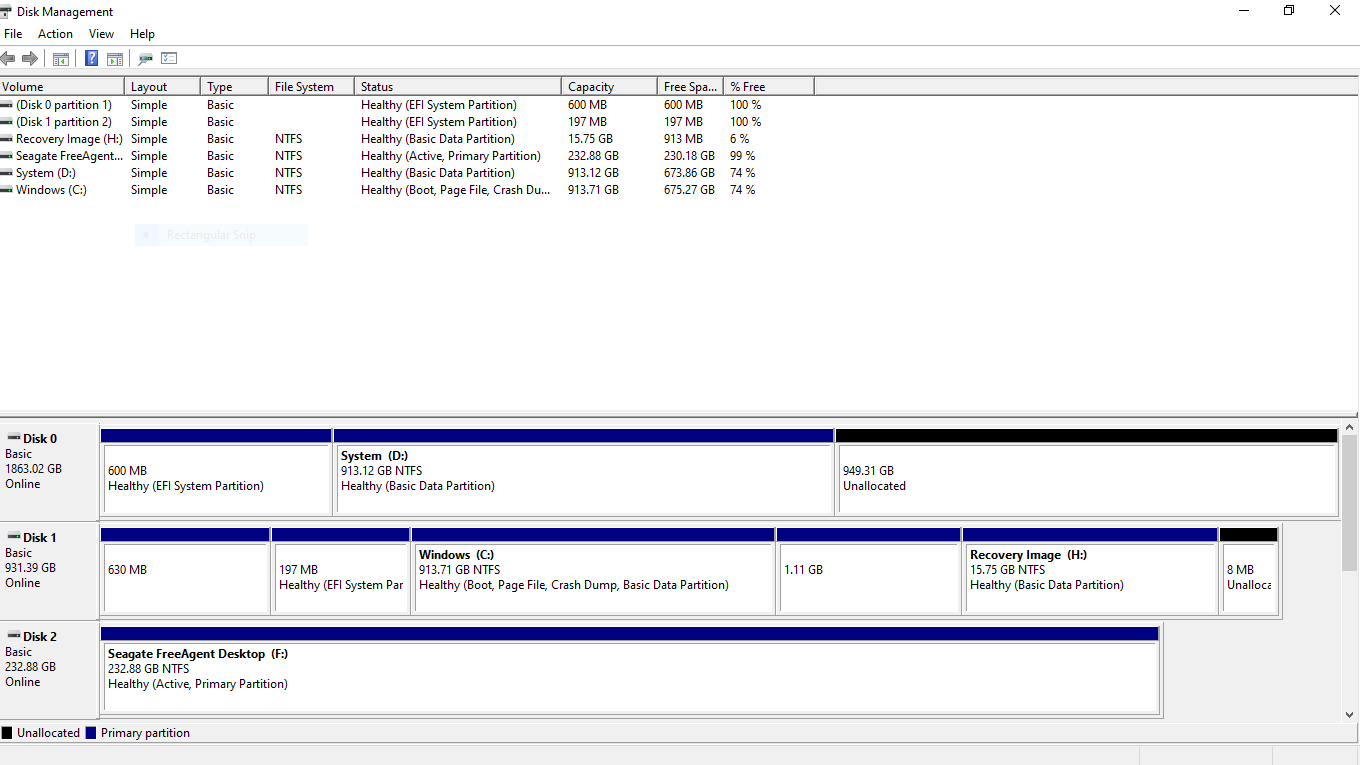Click the '913.71 GB' capacity cell

(x=593, y=190)
